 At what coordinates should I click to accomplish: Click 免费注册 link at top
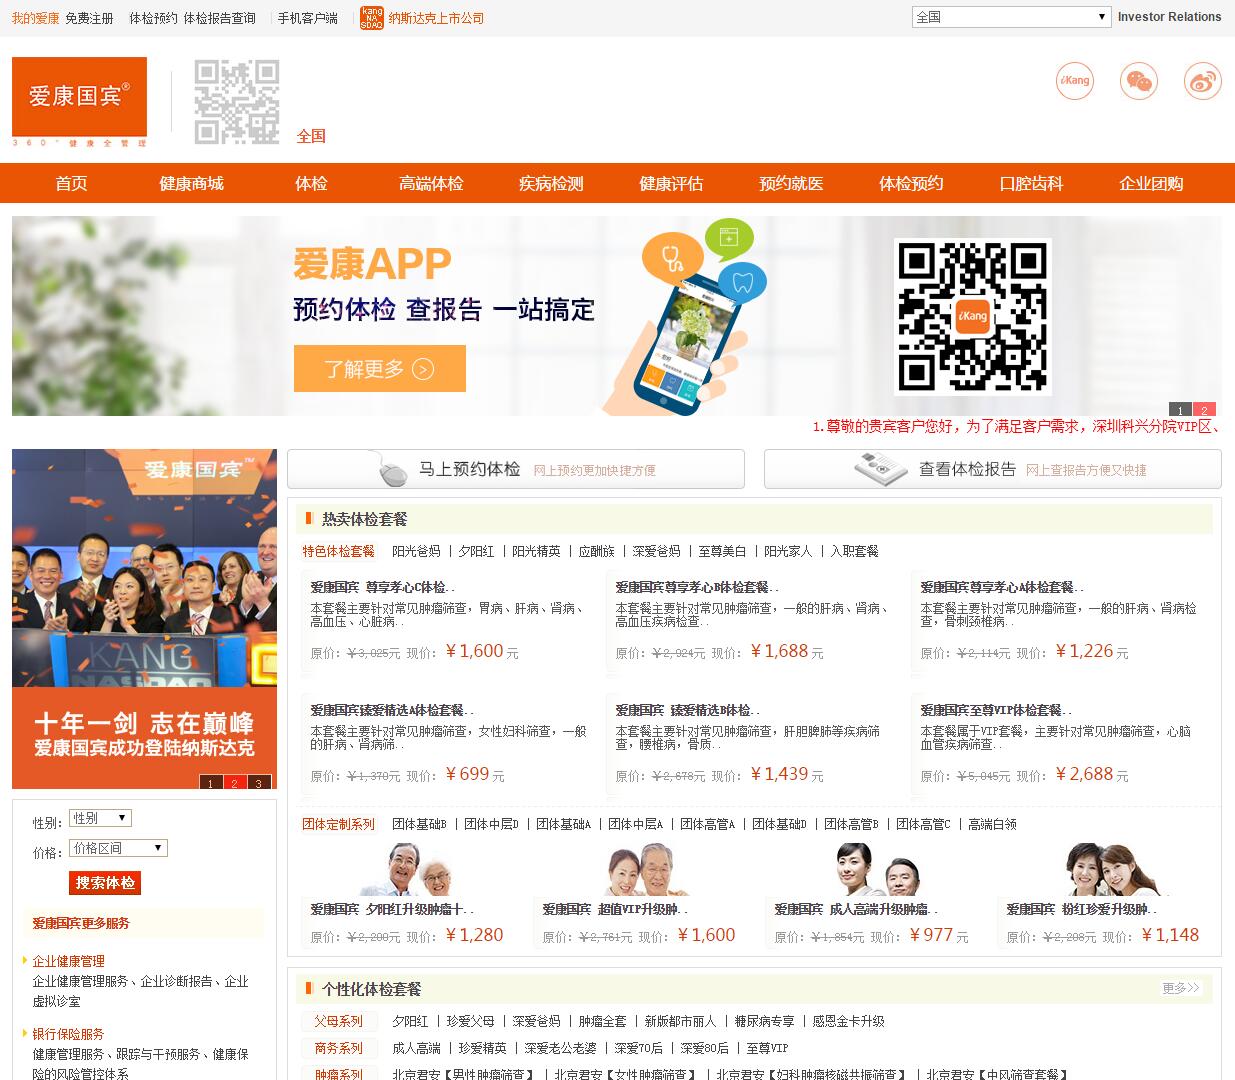pyautogui.click(x=89, y=18)
